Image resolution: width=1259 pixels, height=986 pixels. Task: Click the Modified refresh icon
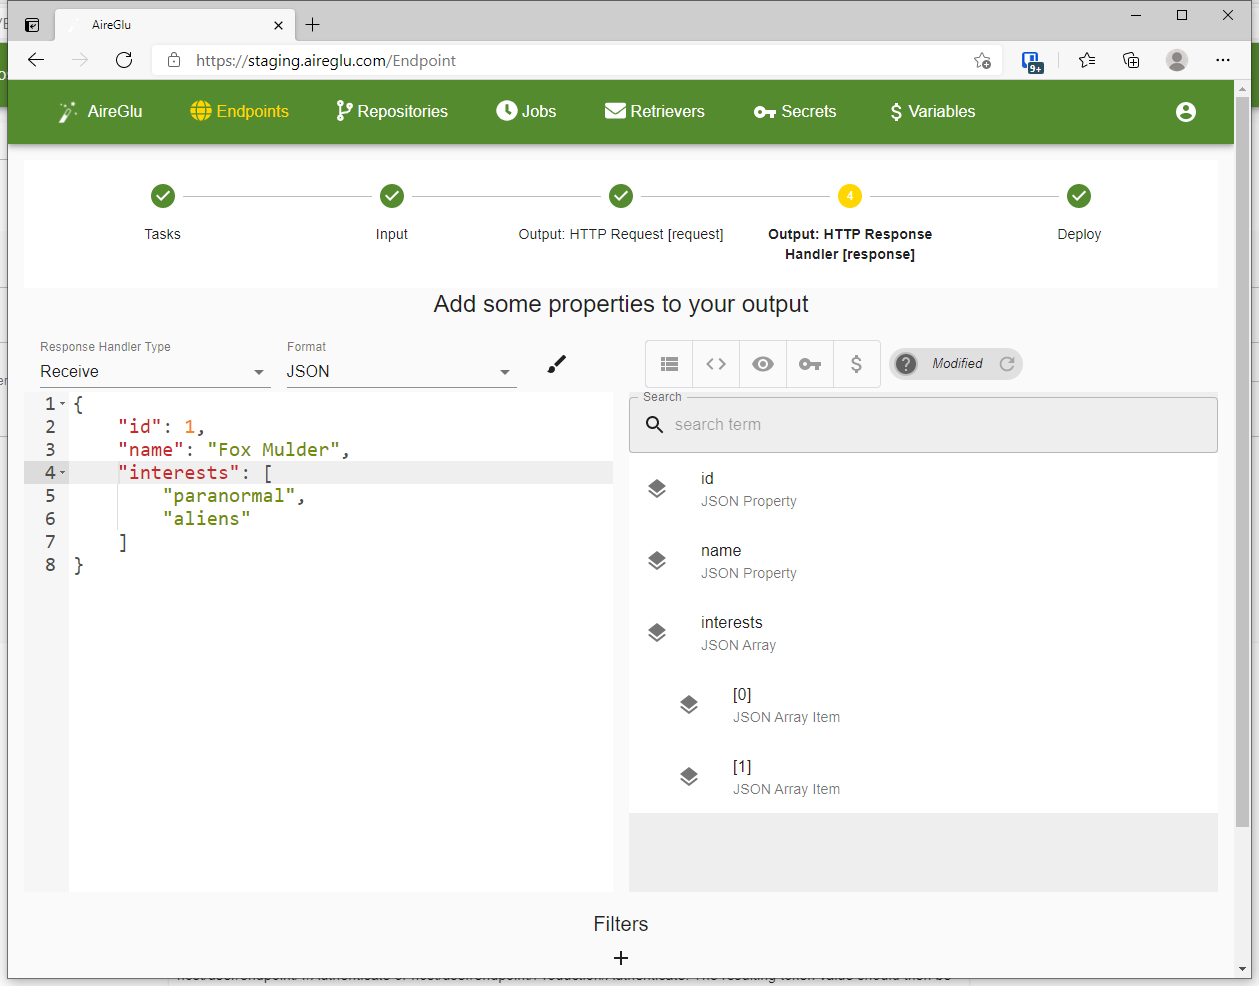click(x=1007, y=364)
